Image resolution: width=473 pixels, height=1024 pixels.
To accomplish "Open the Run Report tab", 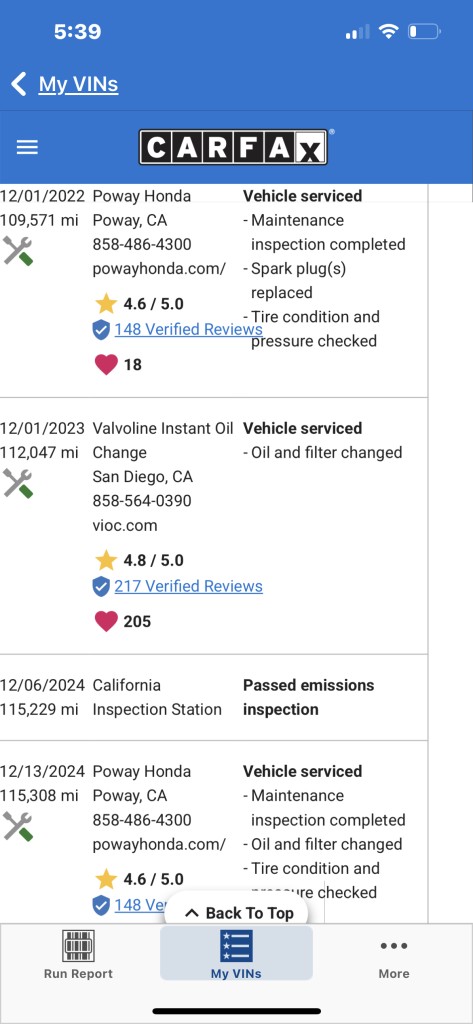I will point(78,955).
